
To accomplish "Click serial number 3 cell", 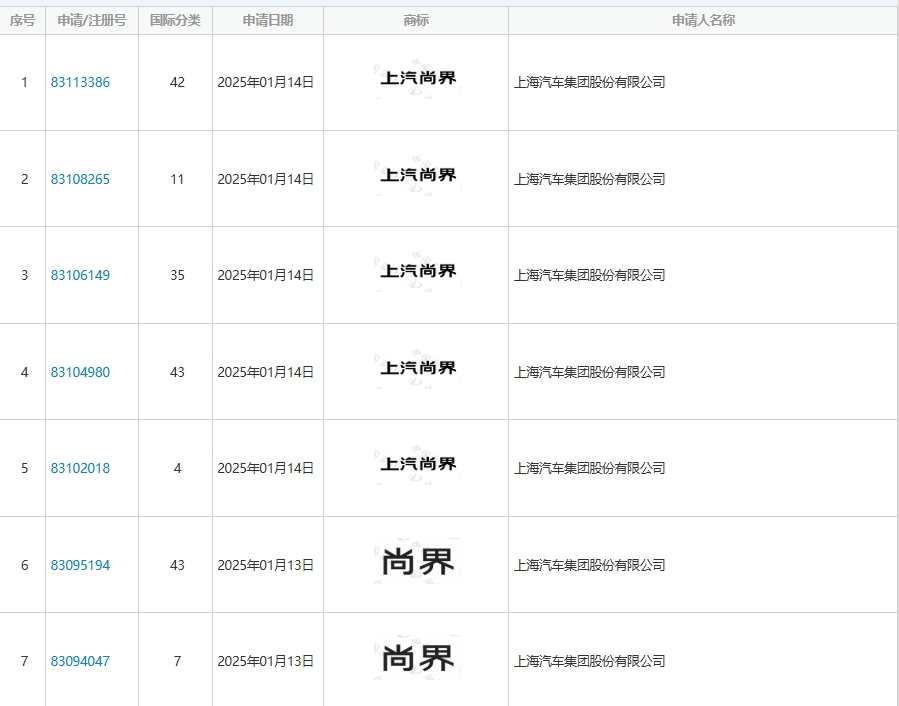I will coord(24,275).
